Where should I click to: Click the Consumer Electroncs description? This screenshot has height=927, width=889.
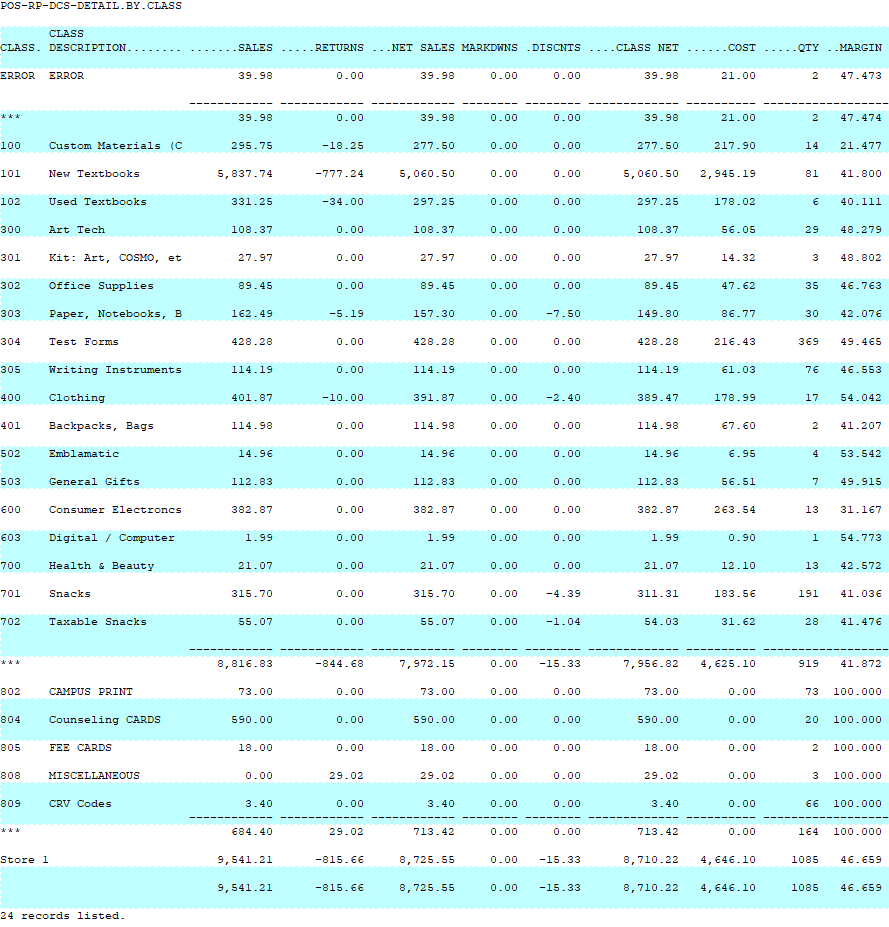[115, 510]
